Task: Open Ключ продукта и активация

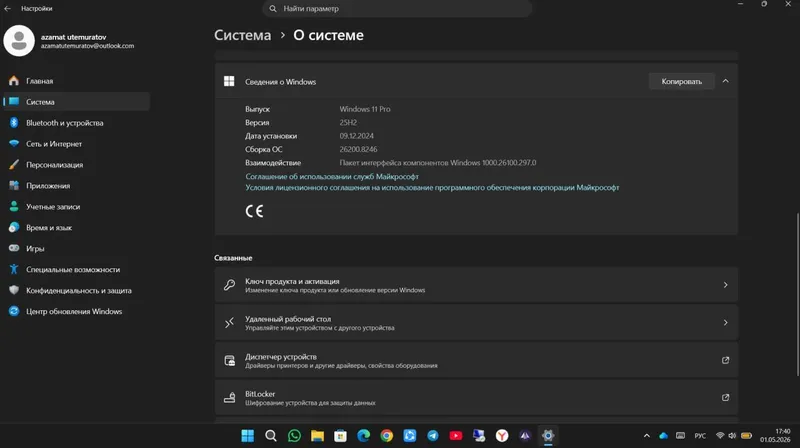Action: 476,285
